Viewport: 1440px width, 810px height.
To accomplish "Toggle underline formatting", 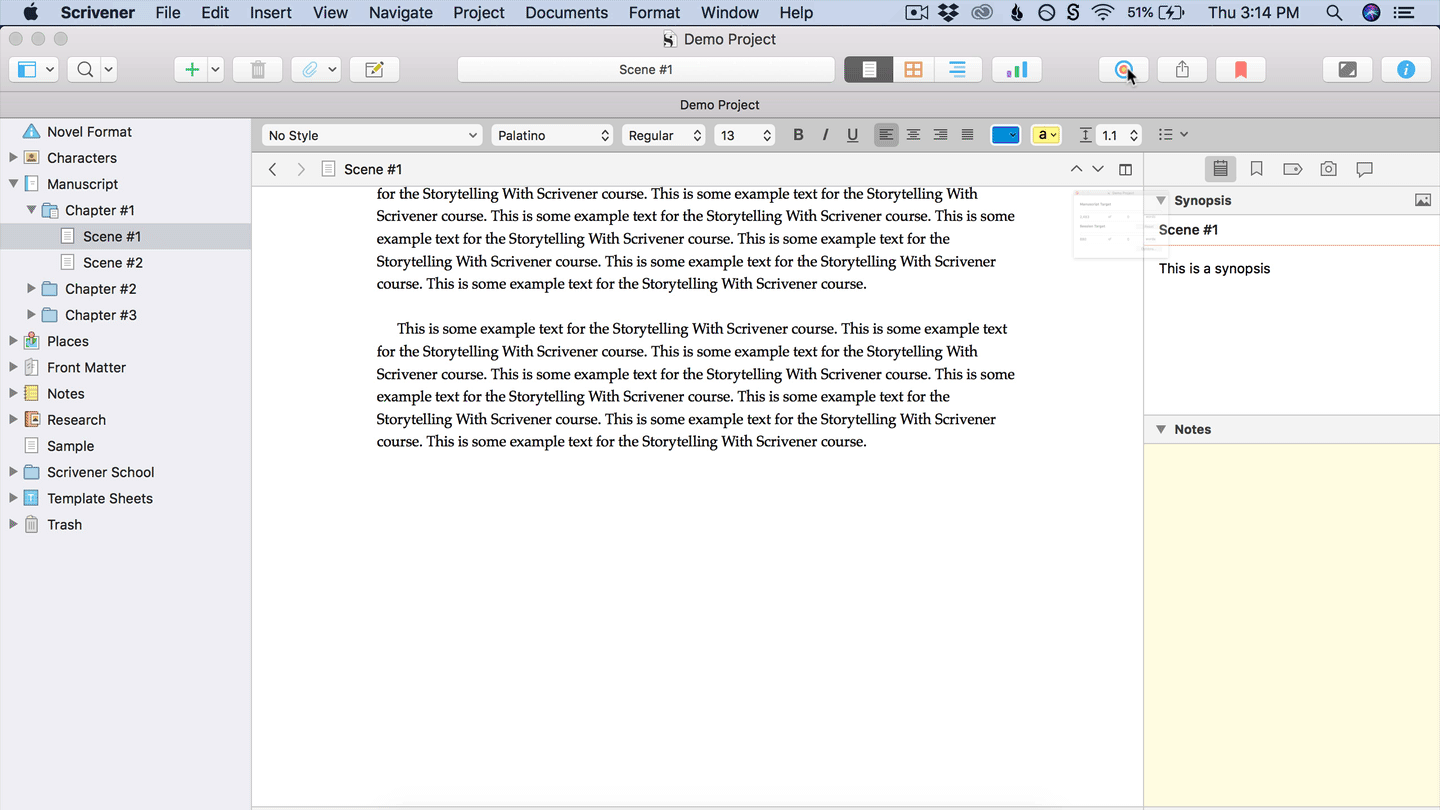I will click(x=852, y=135).
